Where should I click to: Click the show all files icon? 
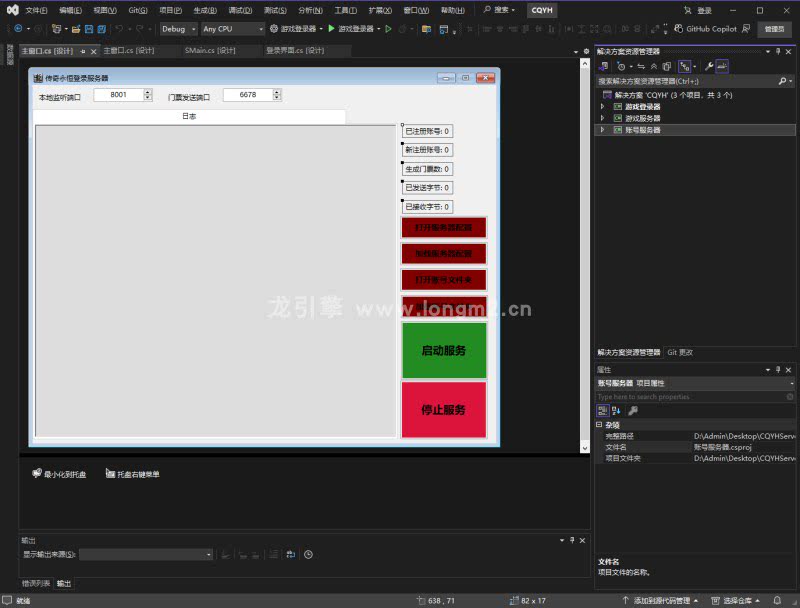[x=666, y=66]
